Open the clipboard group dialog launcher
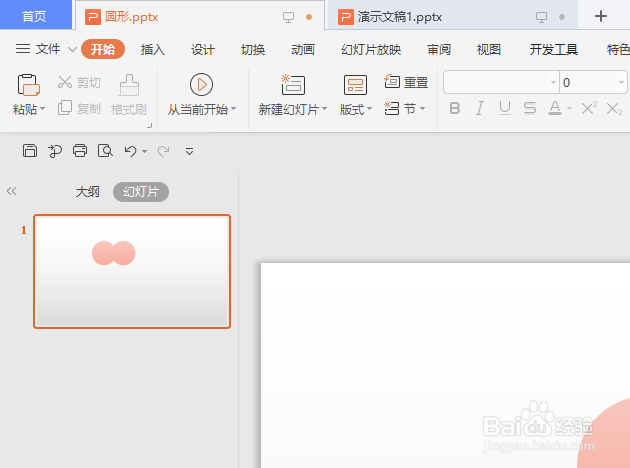Viewport: 630px width, 468px height. 149,126
